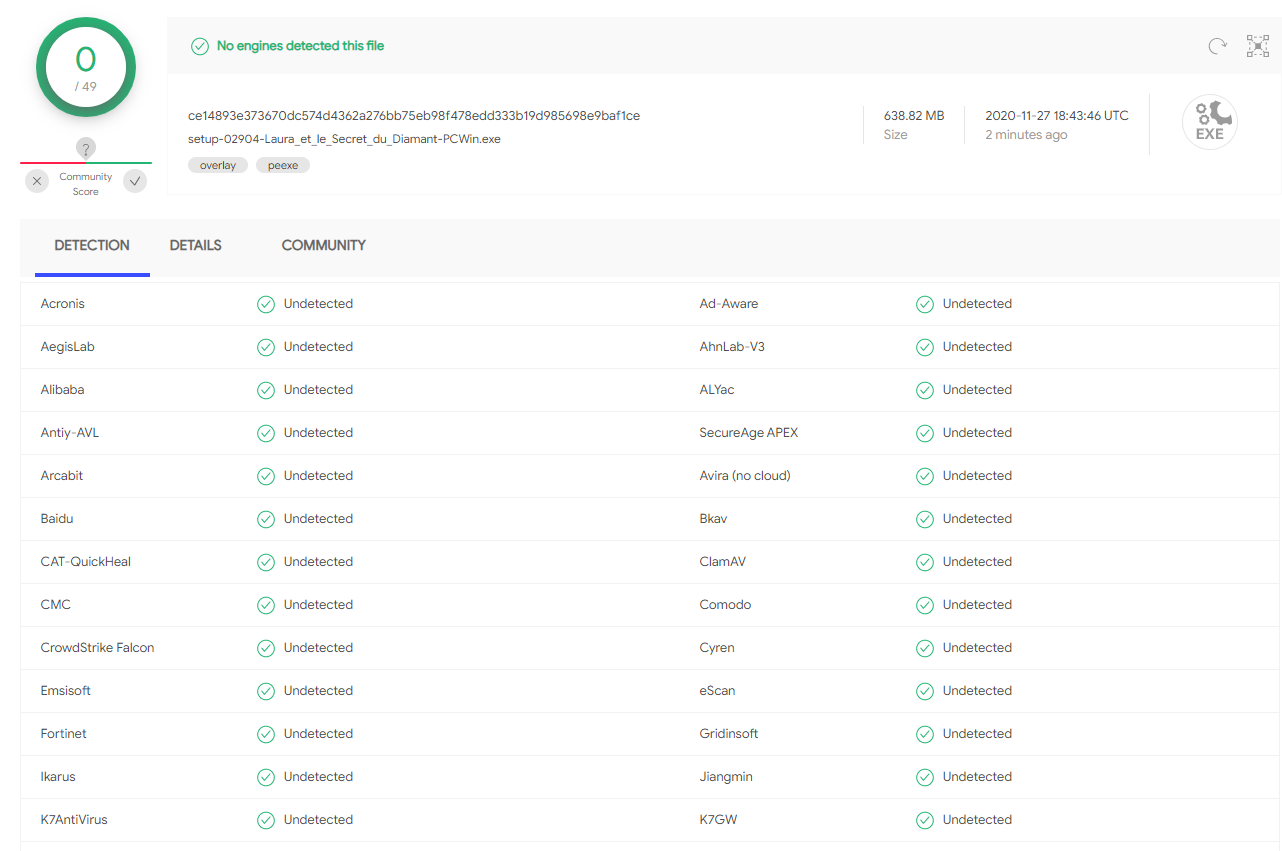Click Jiangmin undetected check icon
Viewport: 1282px width, 851px height.
(925, 777)
